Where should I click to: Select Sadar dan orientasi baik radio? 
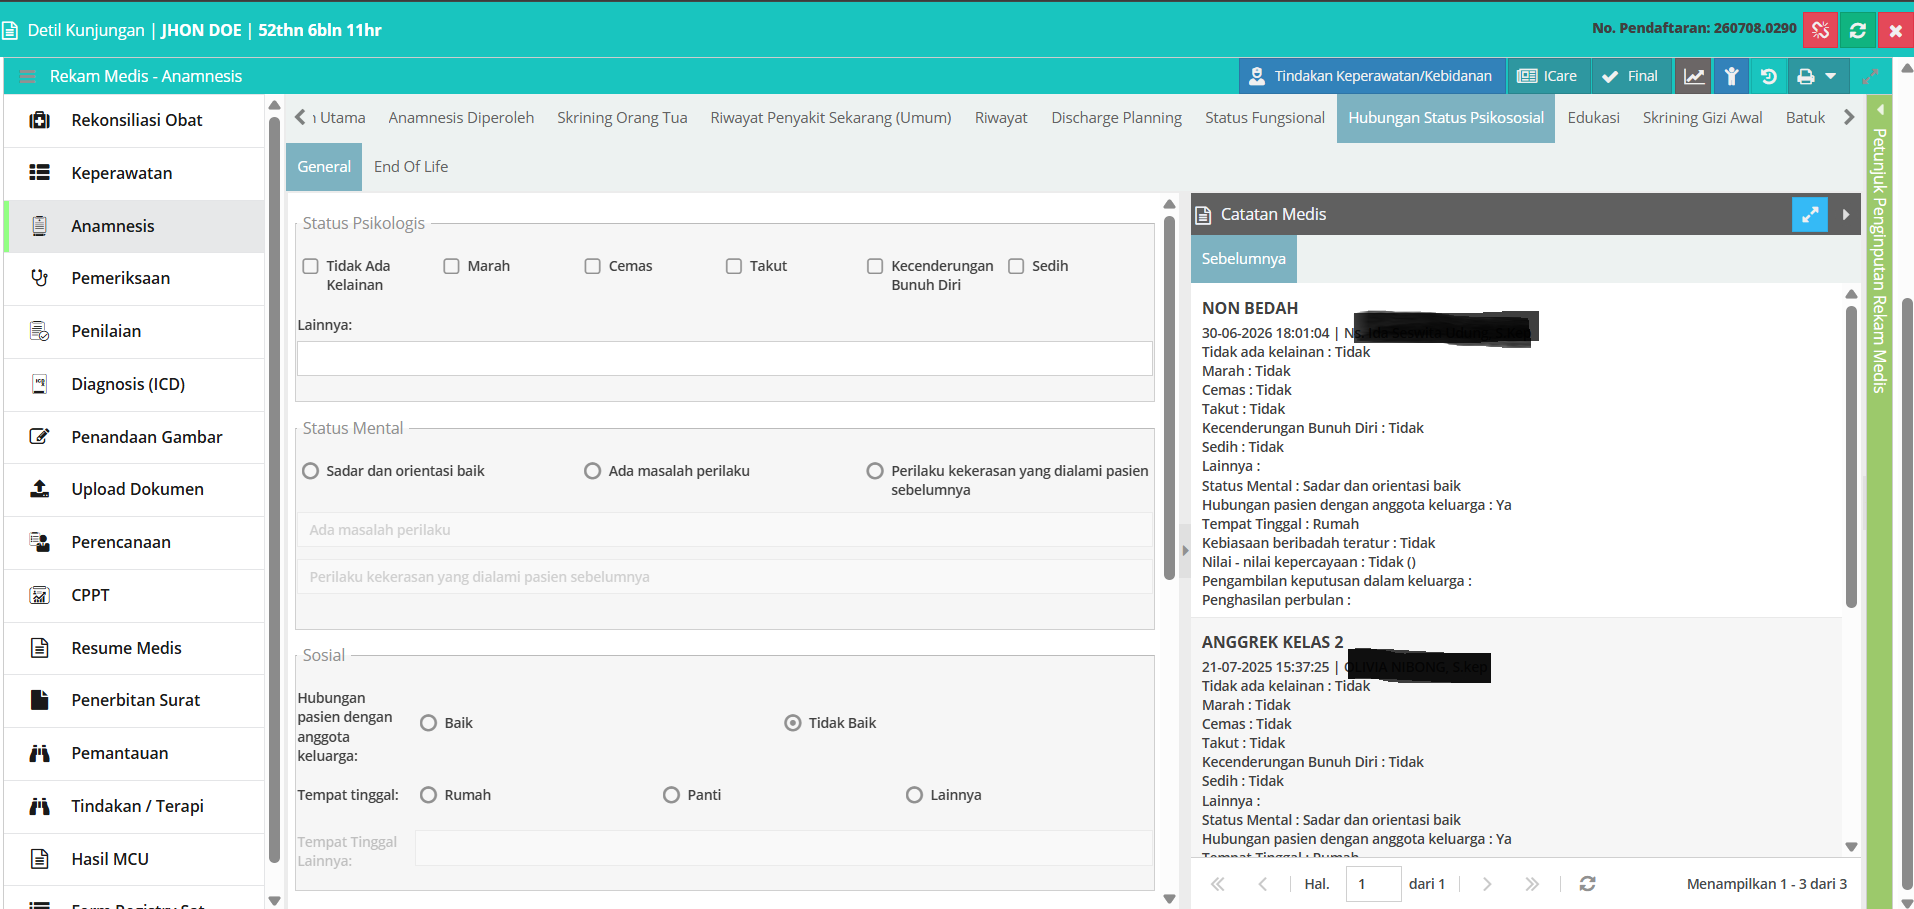311,471
